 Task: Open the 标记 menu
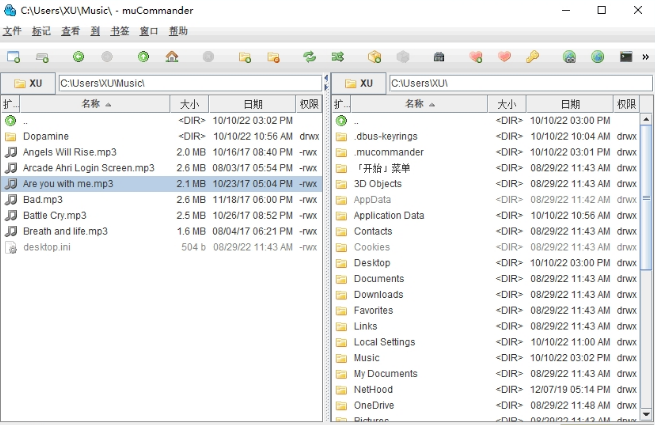[x=41, y=31]
